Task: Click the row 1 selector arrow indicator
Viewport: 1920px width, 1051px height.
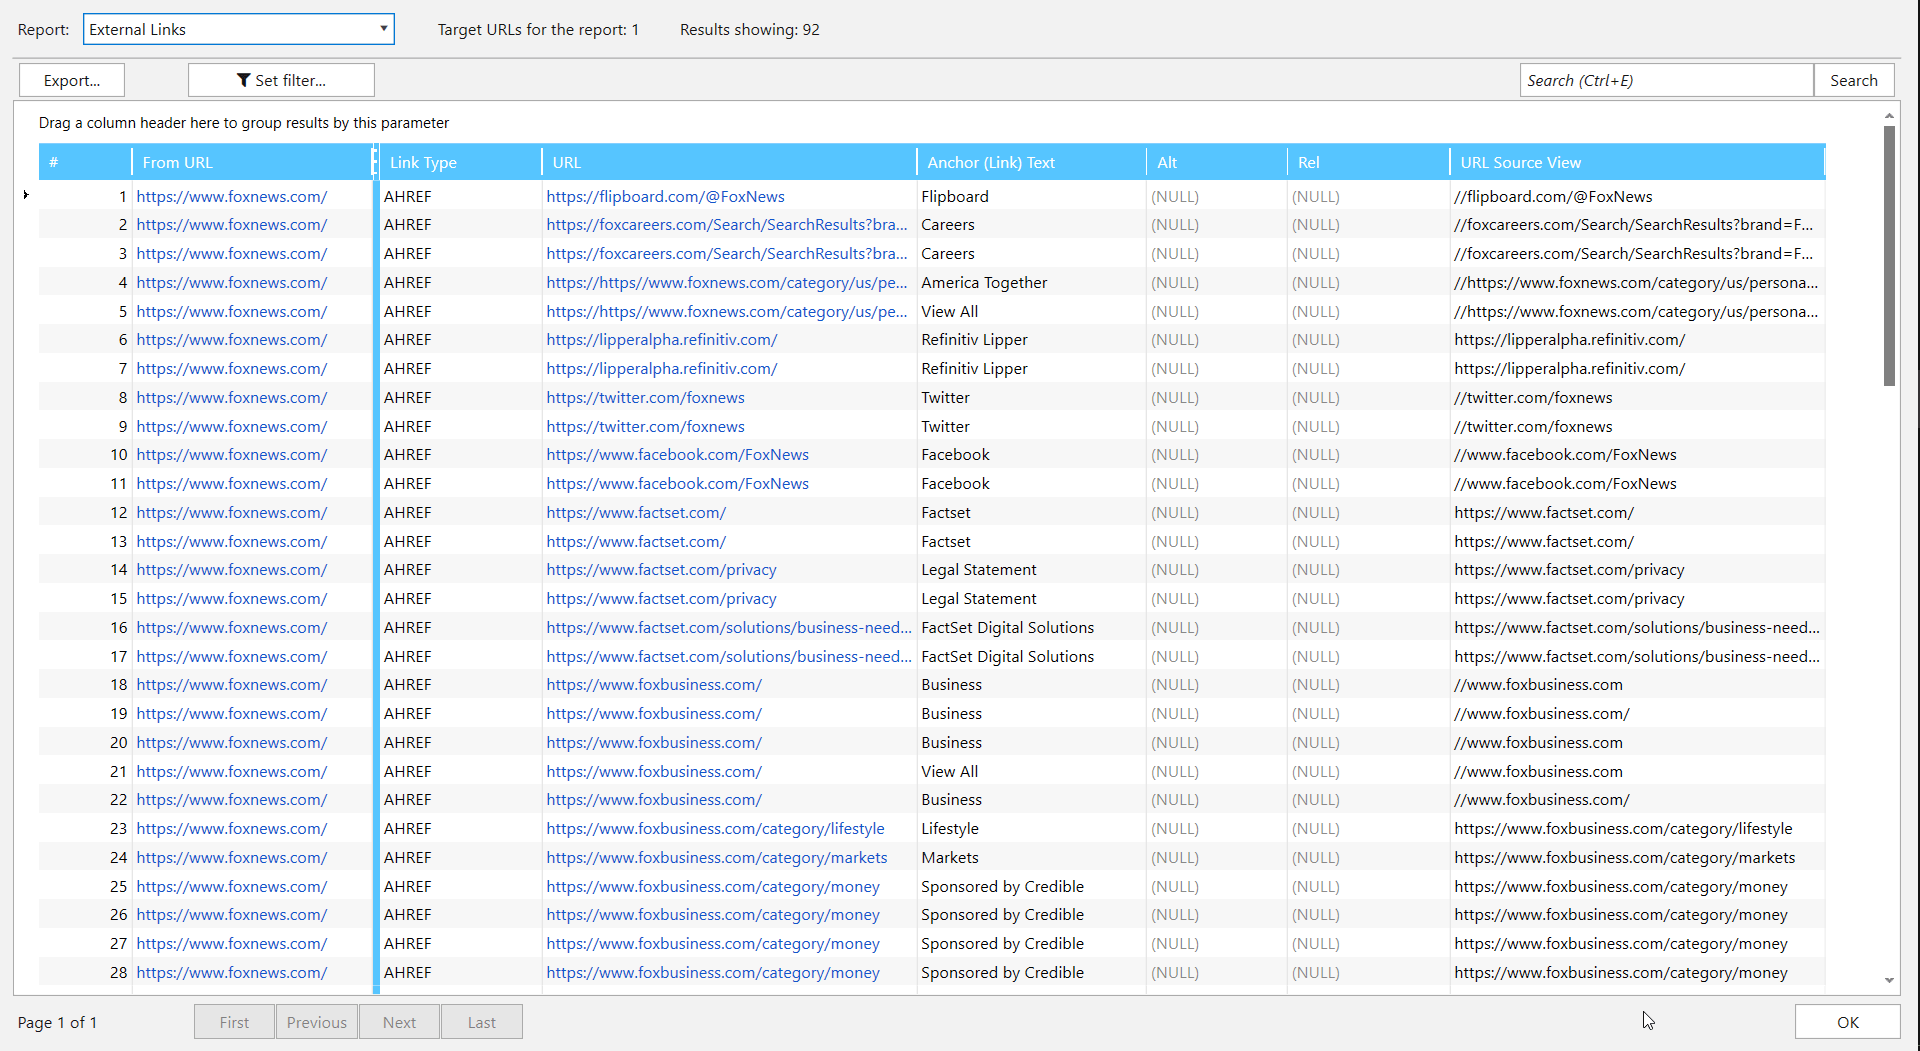Action: click(26, 195)
